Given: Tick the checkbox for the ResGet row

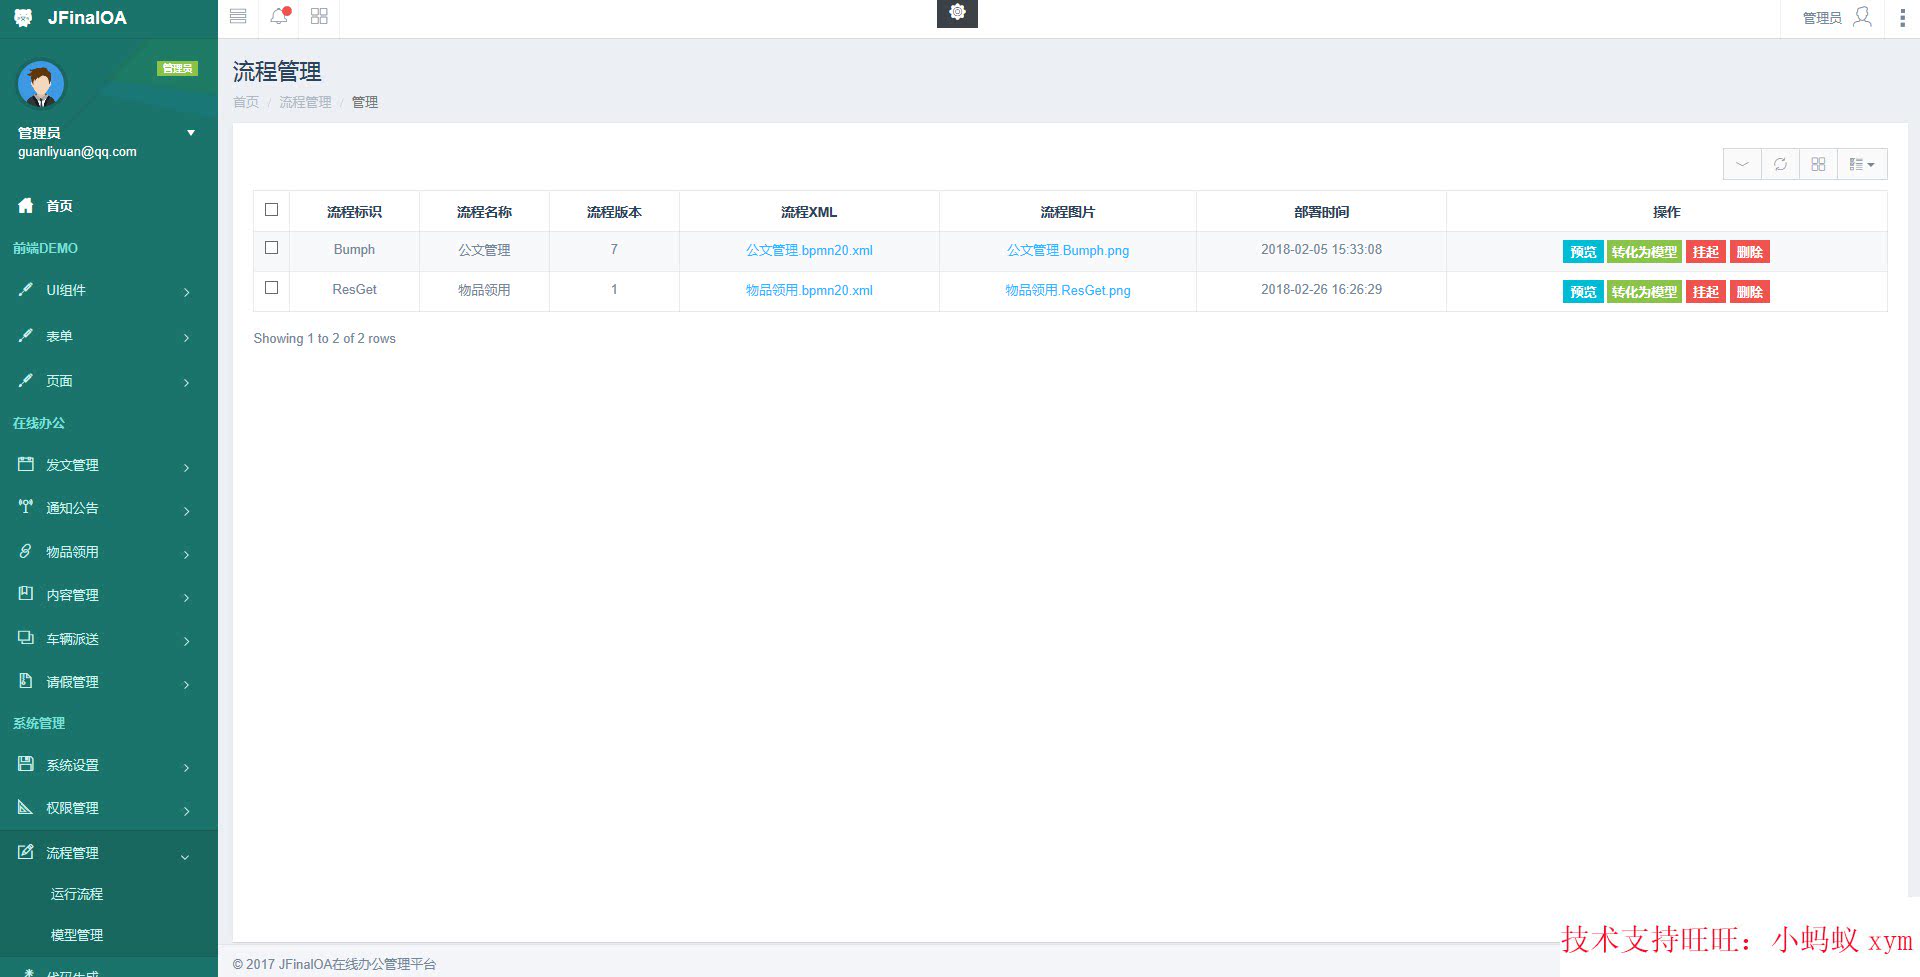Looking at the screenshot, I should (x=271, y=288).
